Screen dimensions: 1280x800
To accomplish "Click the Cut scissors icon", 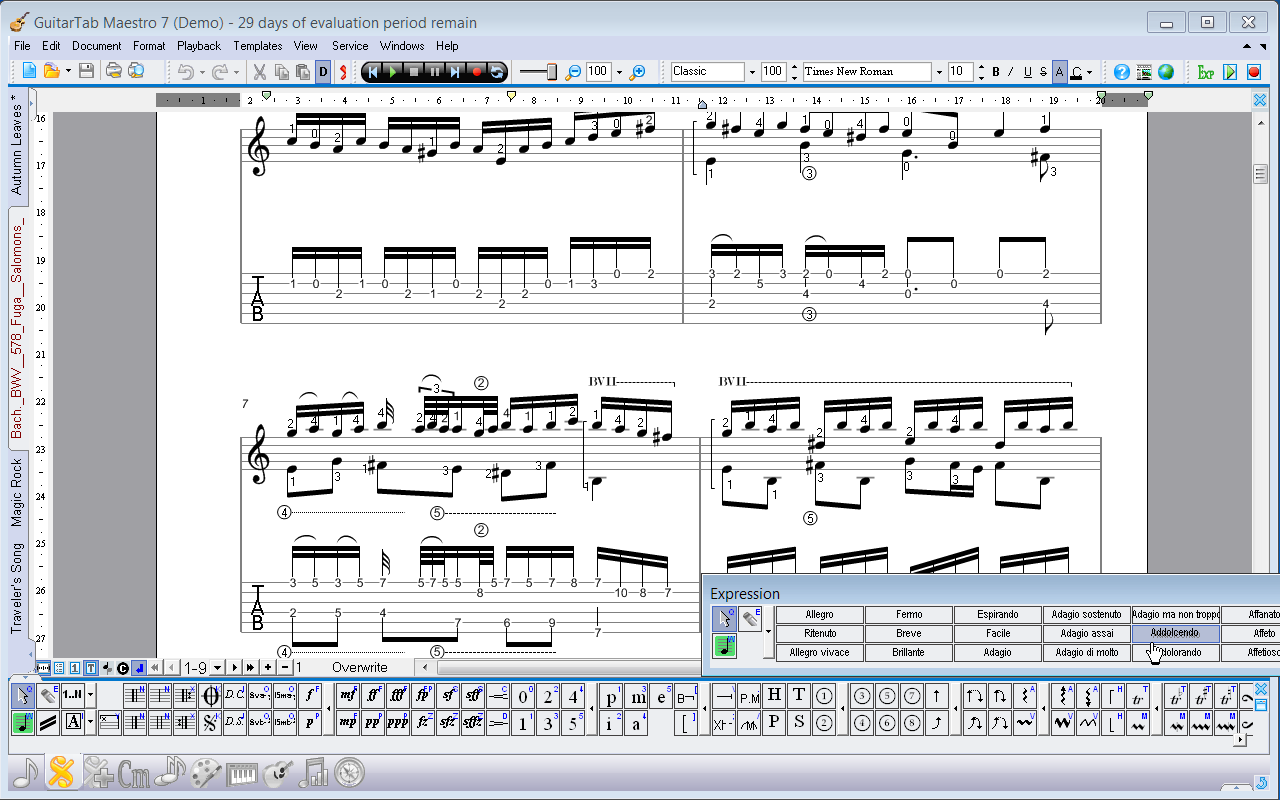I will (x=259, y=72).
